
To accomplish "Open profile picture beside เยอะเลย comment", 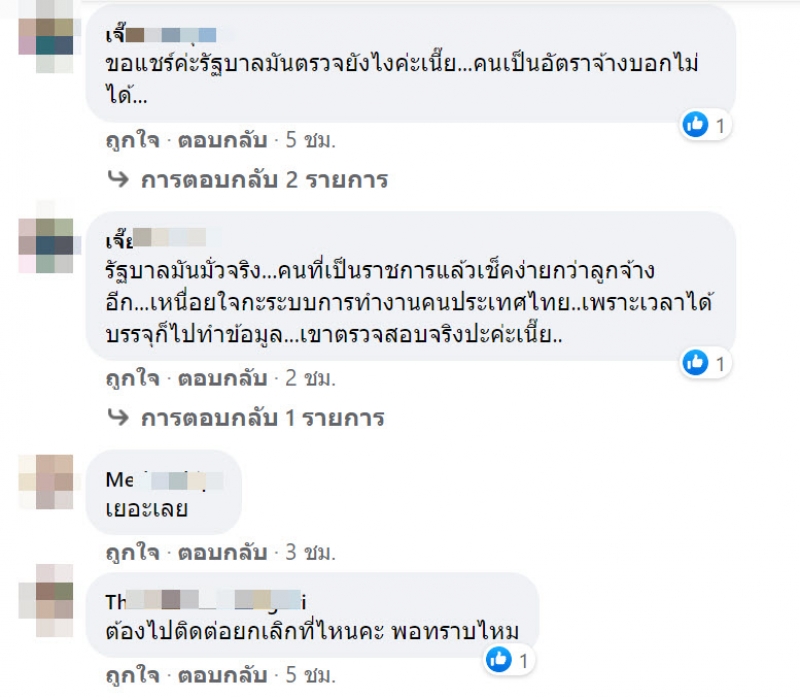I will coord(48,480).
